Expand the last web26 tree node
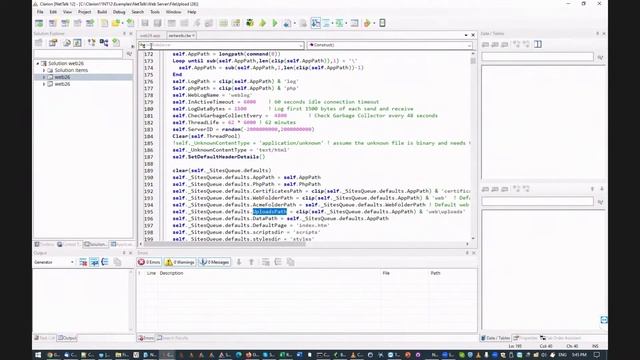Image resolution: width=640 pixels, height=360 pixels. click(x=44, y=84)
